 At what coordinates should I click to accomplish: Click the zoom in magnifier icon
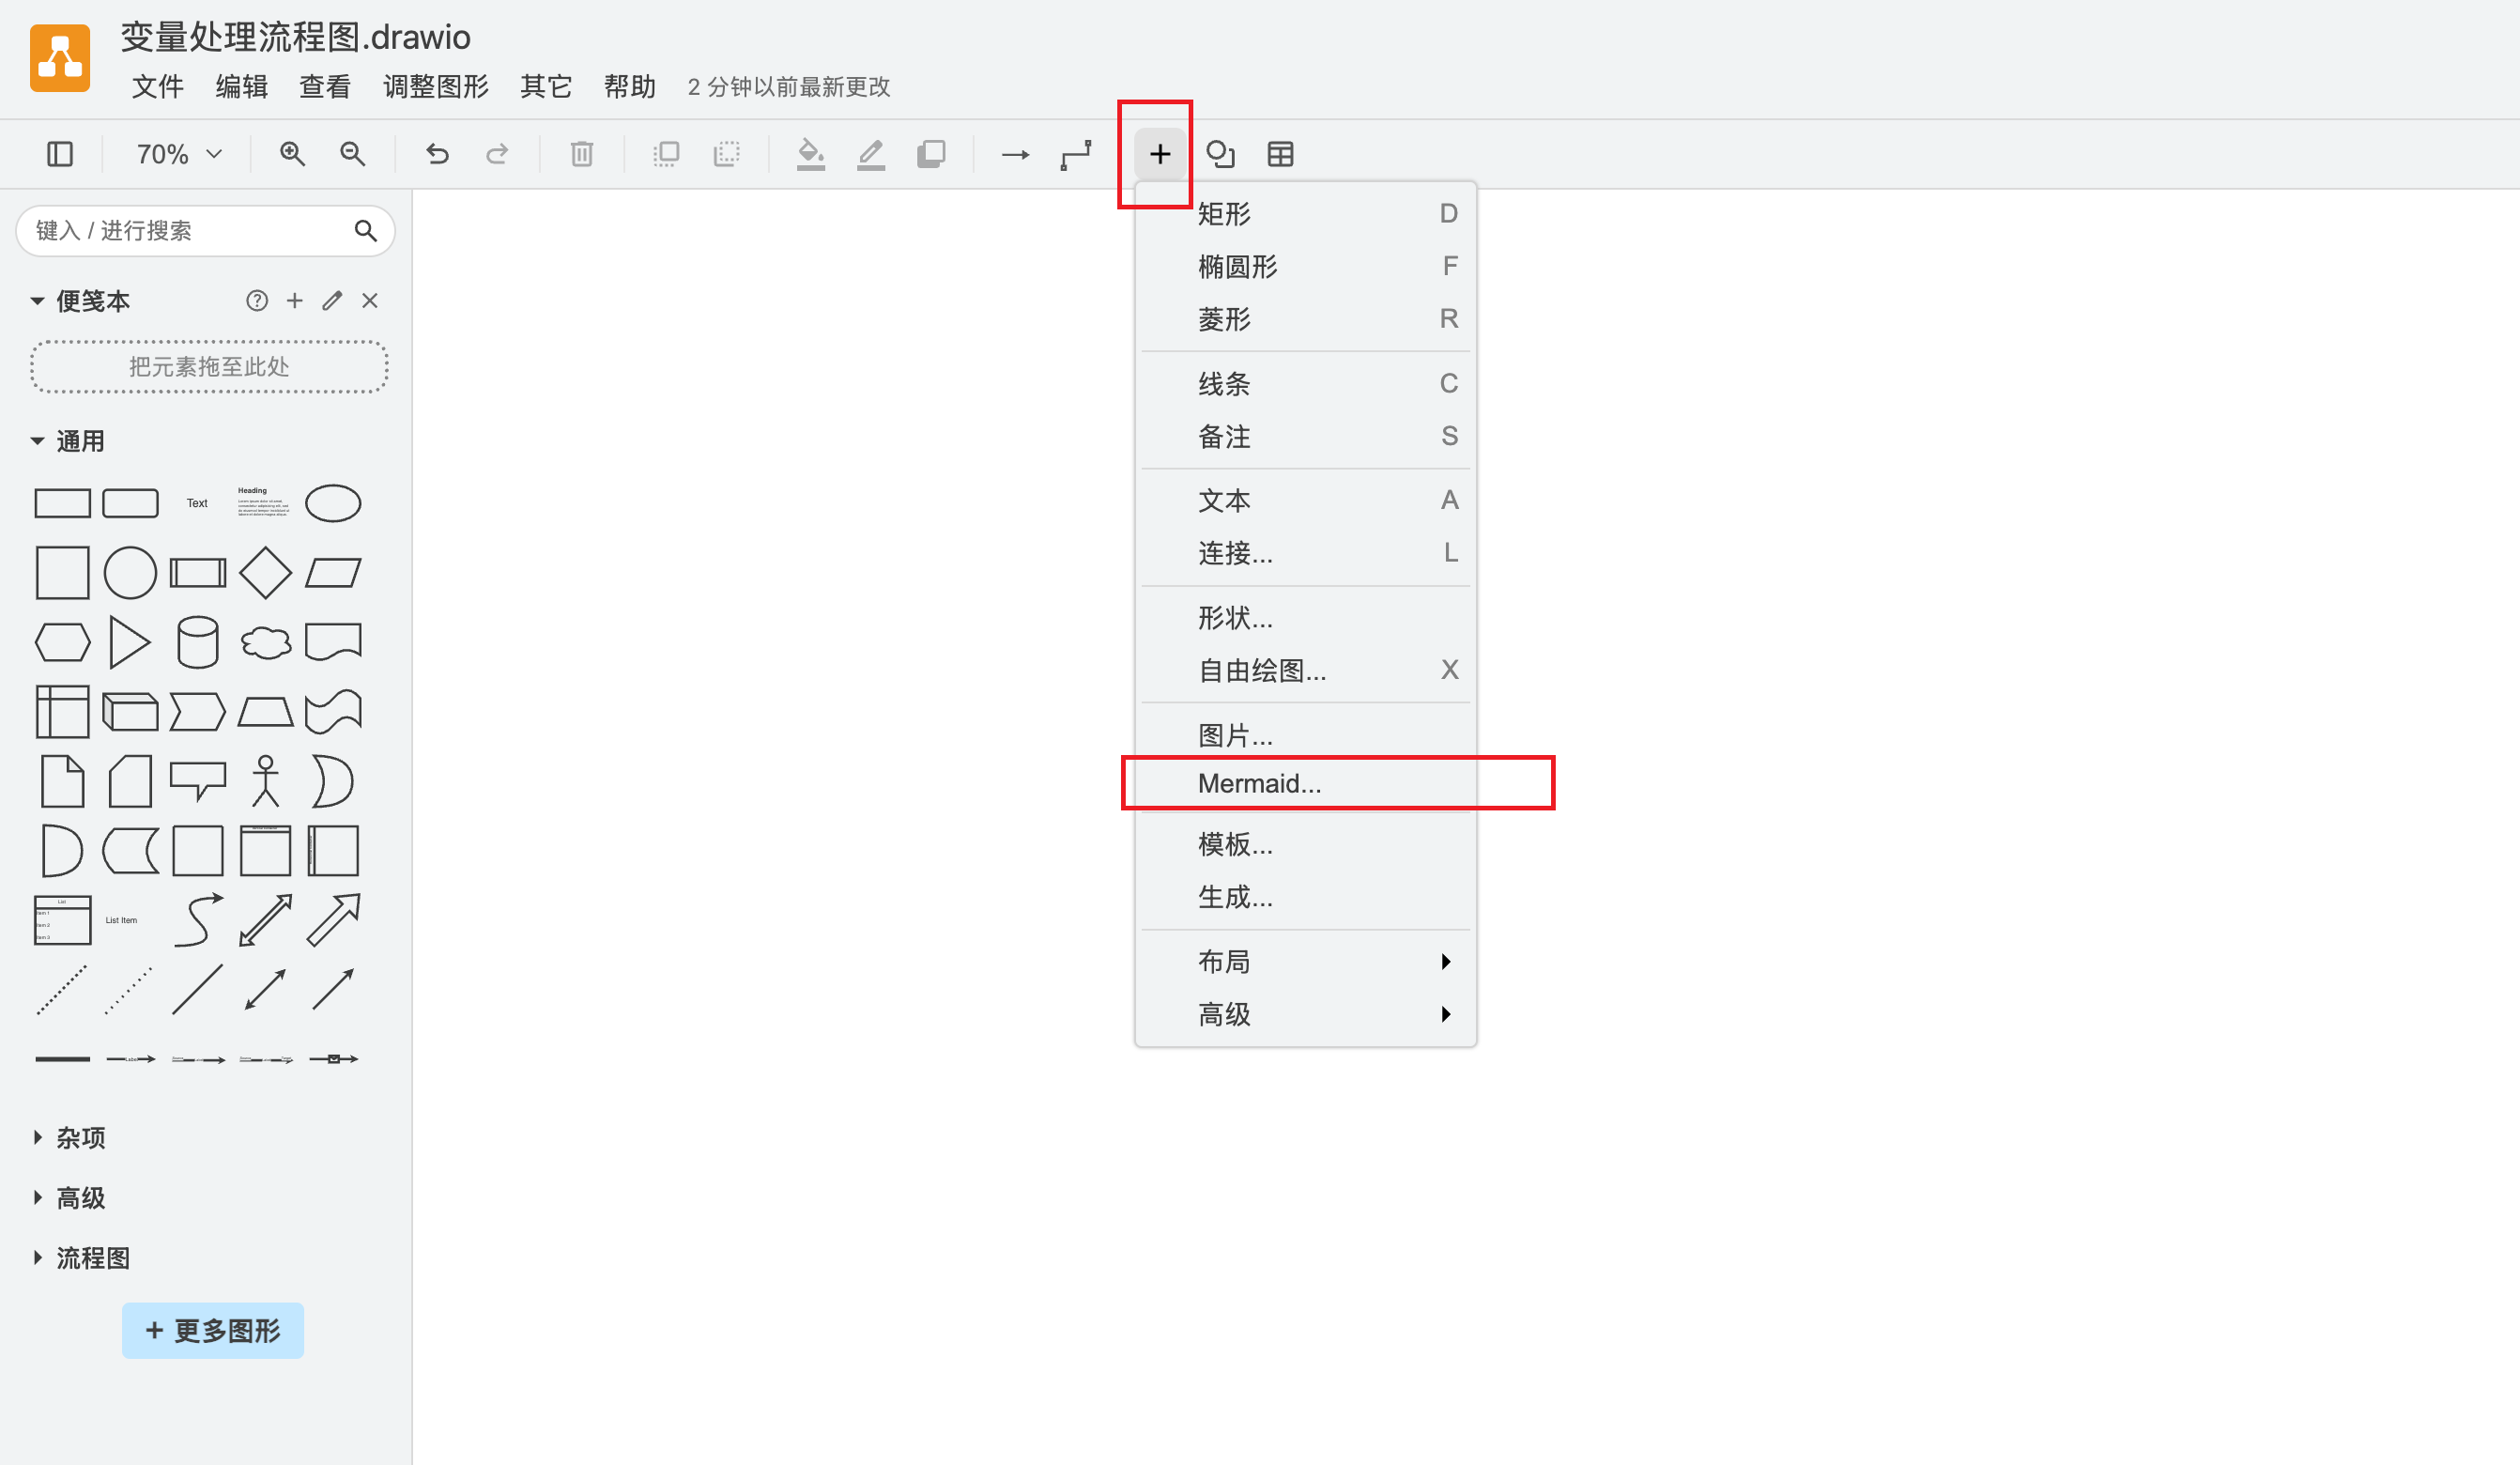292,154
